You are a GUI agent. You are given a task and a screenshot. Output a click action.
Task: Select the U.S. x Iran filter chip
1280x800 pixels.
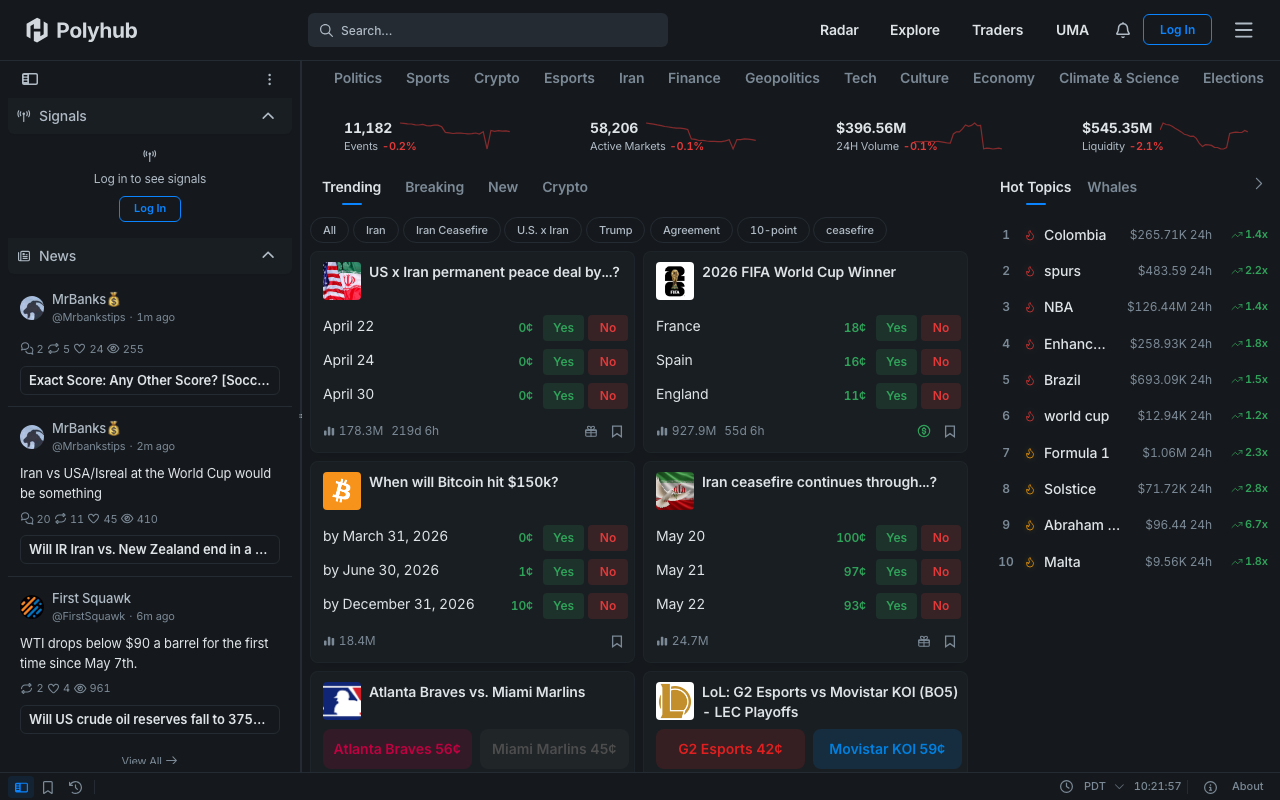(543, 230)
